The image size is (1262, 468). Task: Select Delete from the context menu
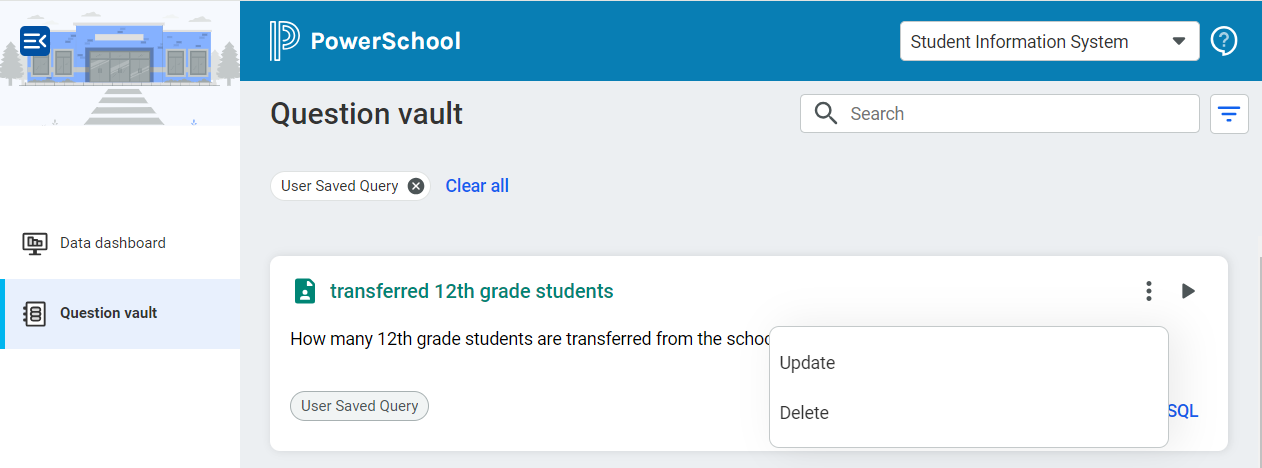click(x=804, y=413)
